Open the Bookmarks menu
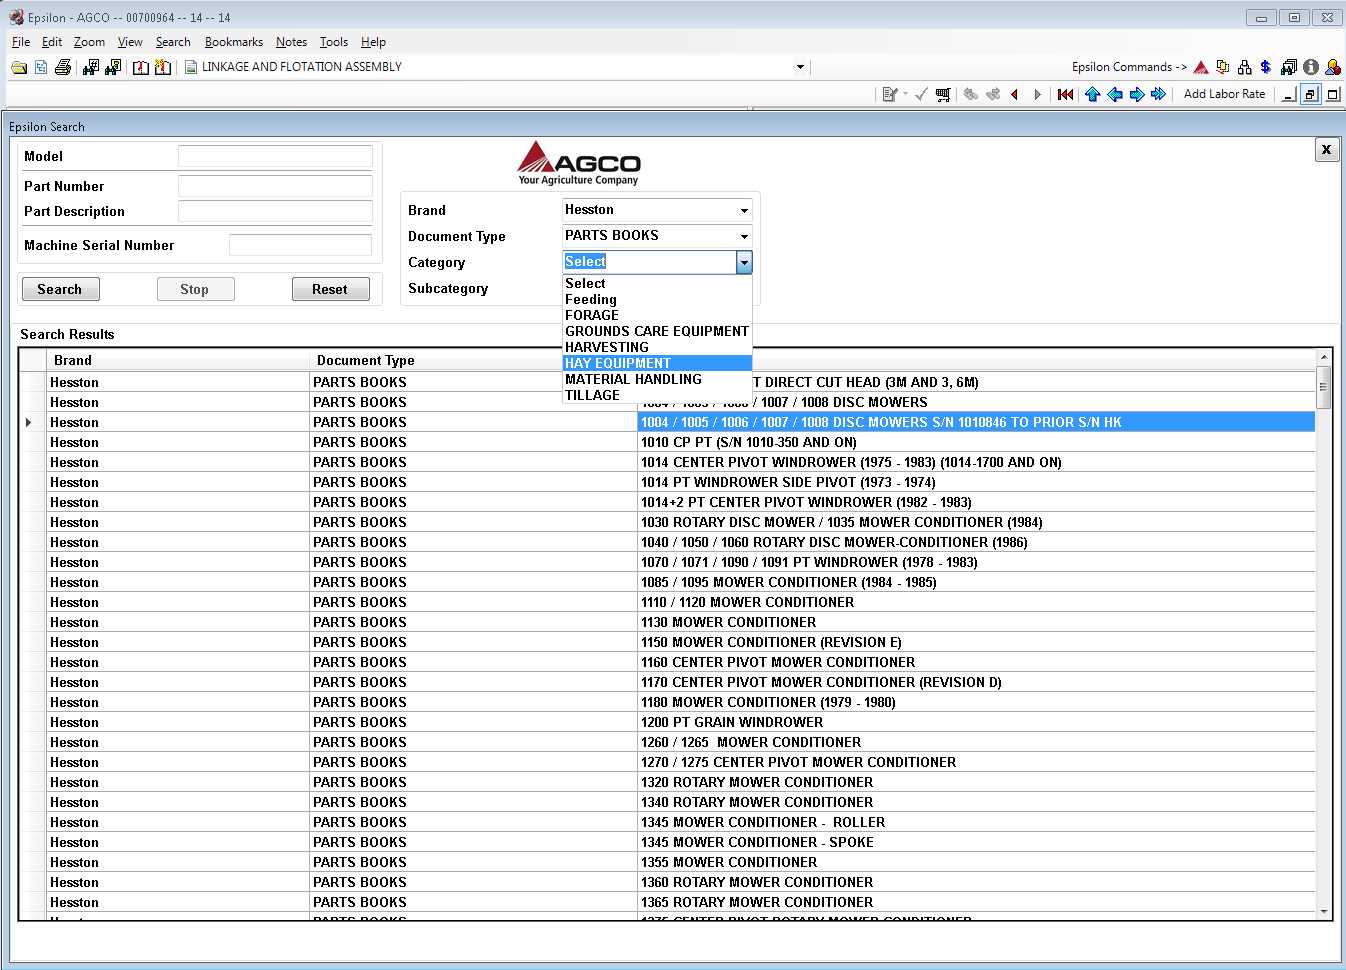The height and width of the screenshot is (970, 1346). (x=234, y=42)
